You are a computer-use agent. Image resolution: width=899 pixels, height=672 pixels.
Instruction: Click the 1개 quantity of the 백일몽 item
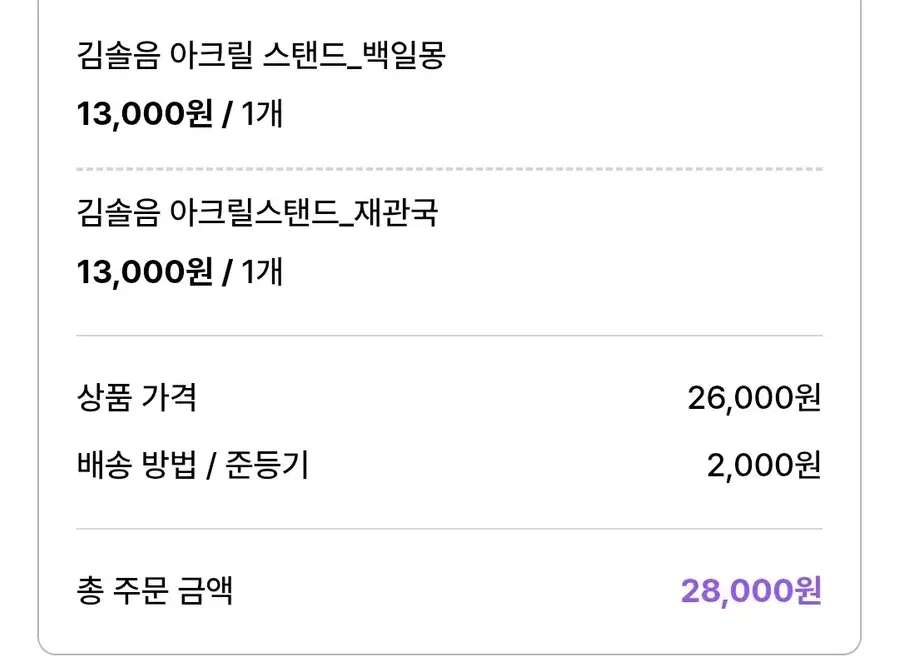pos(262,114)
